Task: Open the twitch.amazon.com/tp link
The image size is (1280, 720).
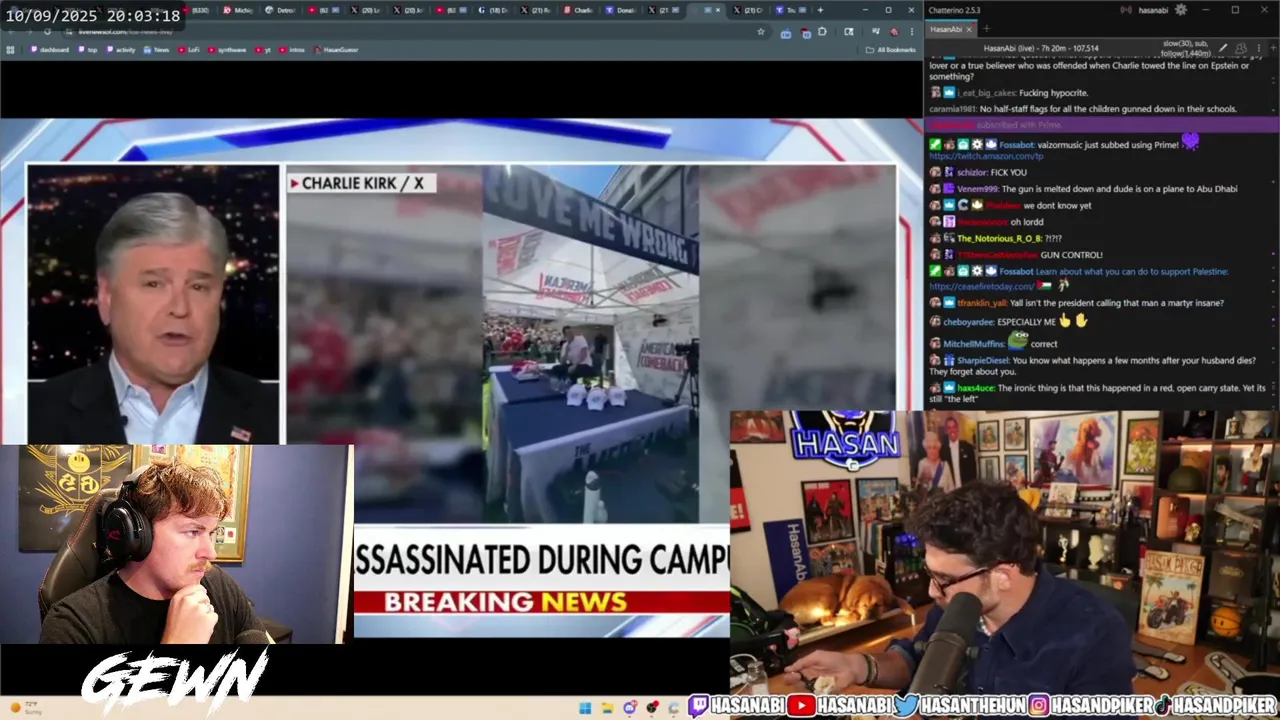Action: click(x=986, y=156)
